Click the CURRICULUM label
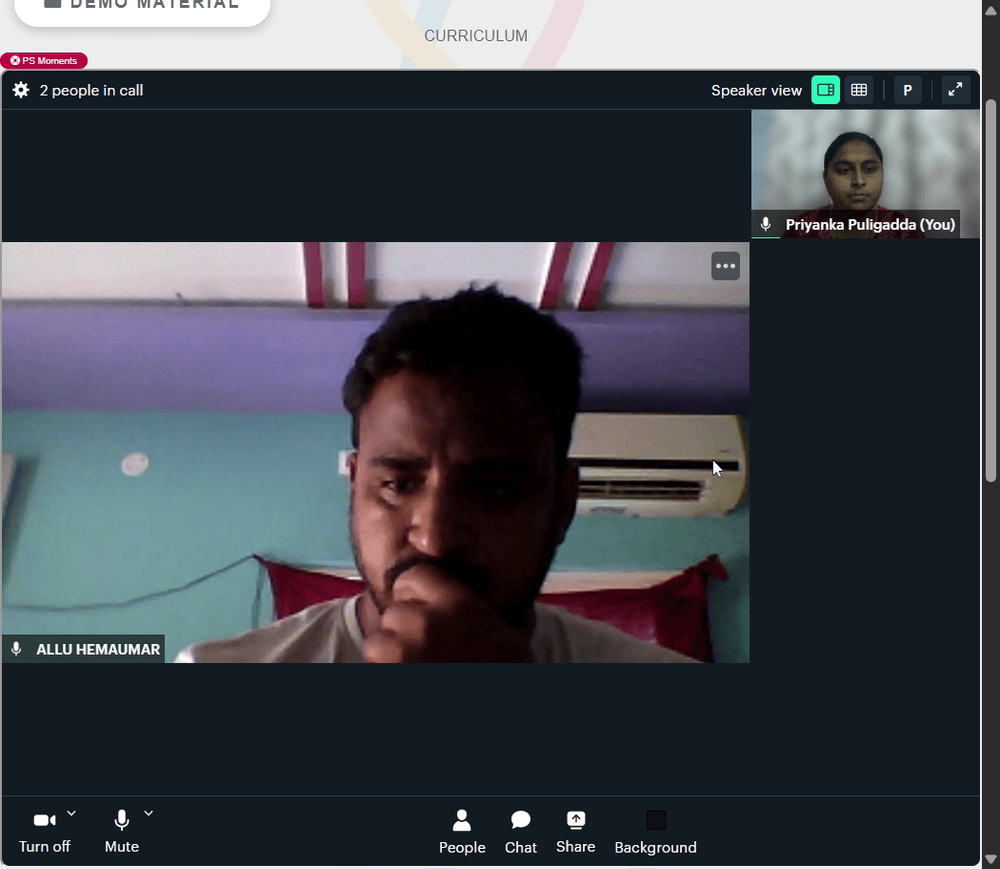The image size is (1000, 869). pos(476,36)
